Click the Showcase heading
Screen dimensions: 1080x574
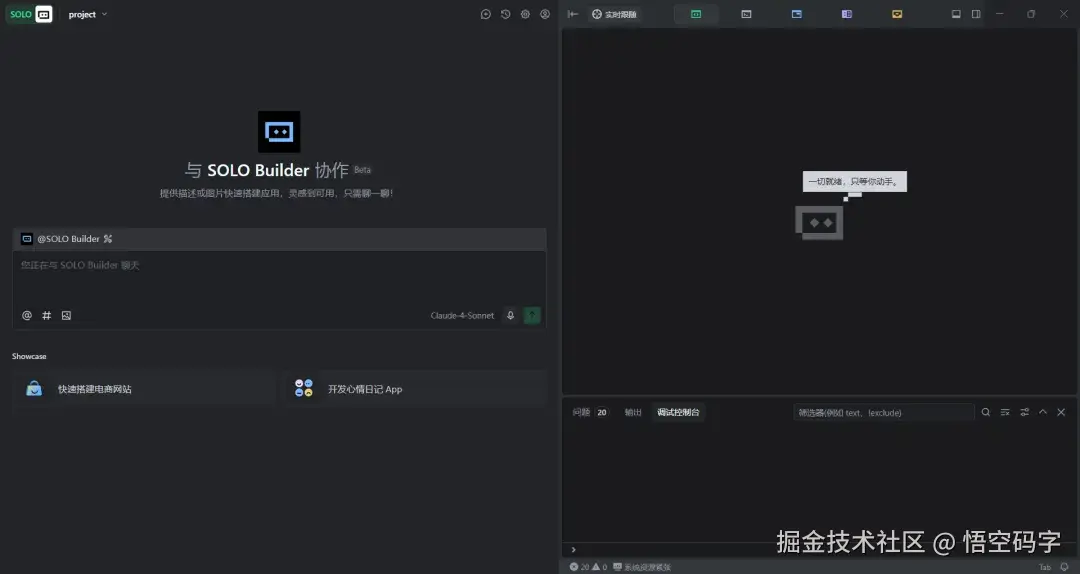[x=29, y=356]
